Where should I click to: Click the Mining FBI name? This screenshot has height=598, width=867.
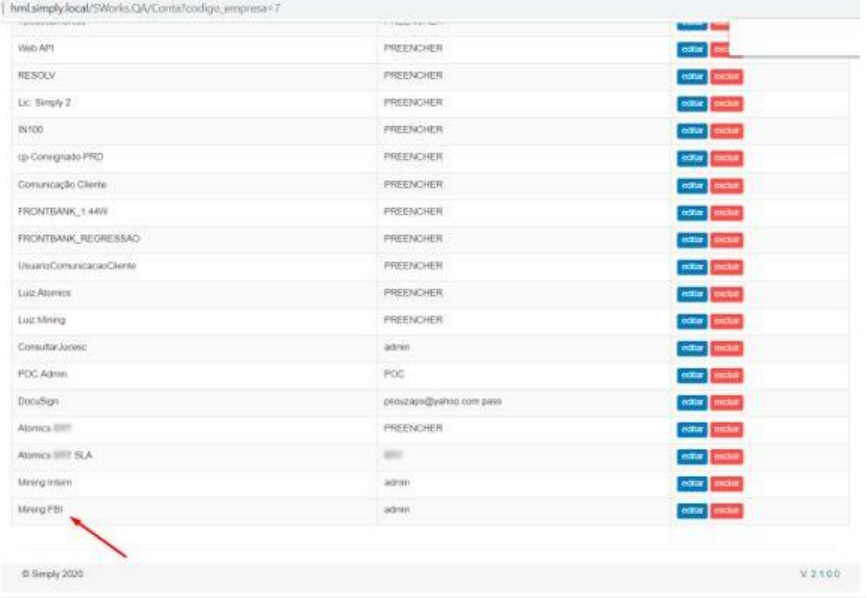point(40,509)
